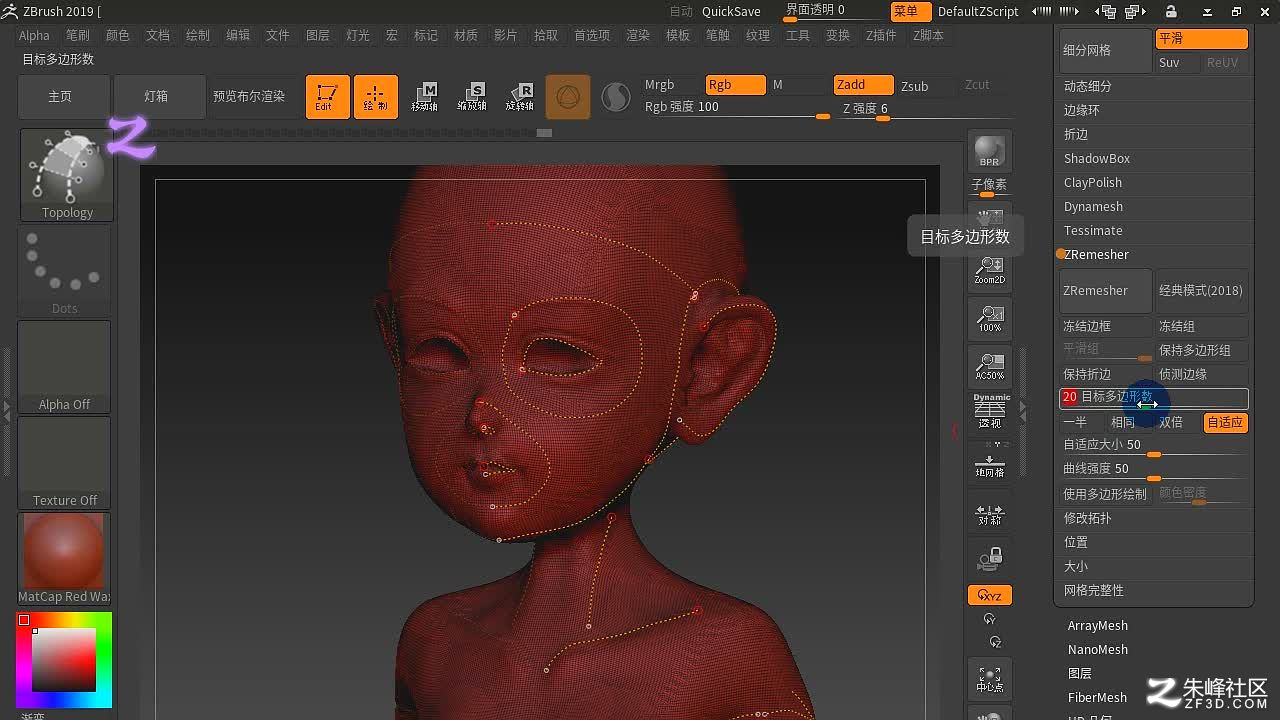Open the MatCap Red Wax material picker
The image size is (1280, 720).
pyautogui.click(x=65, y=558)
